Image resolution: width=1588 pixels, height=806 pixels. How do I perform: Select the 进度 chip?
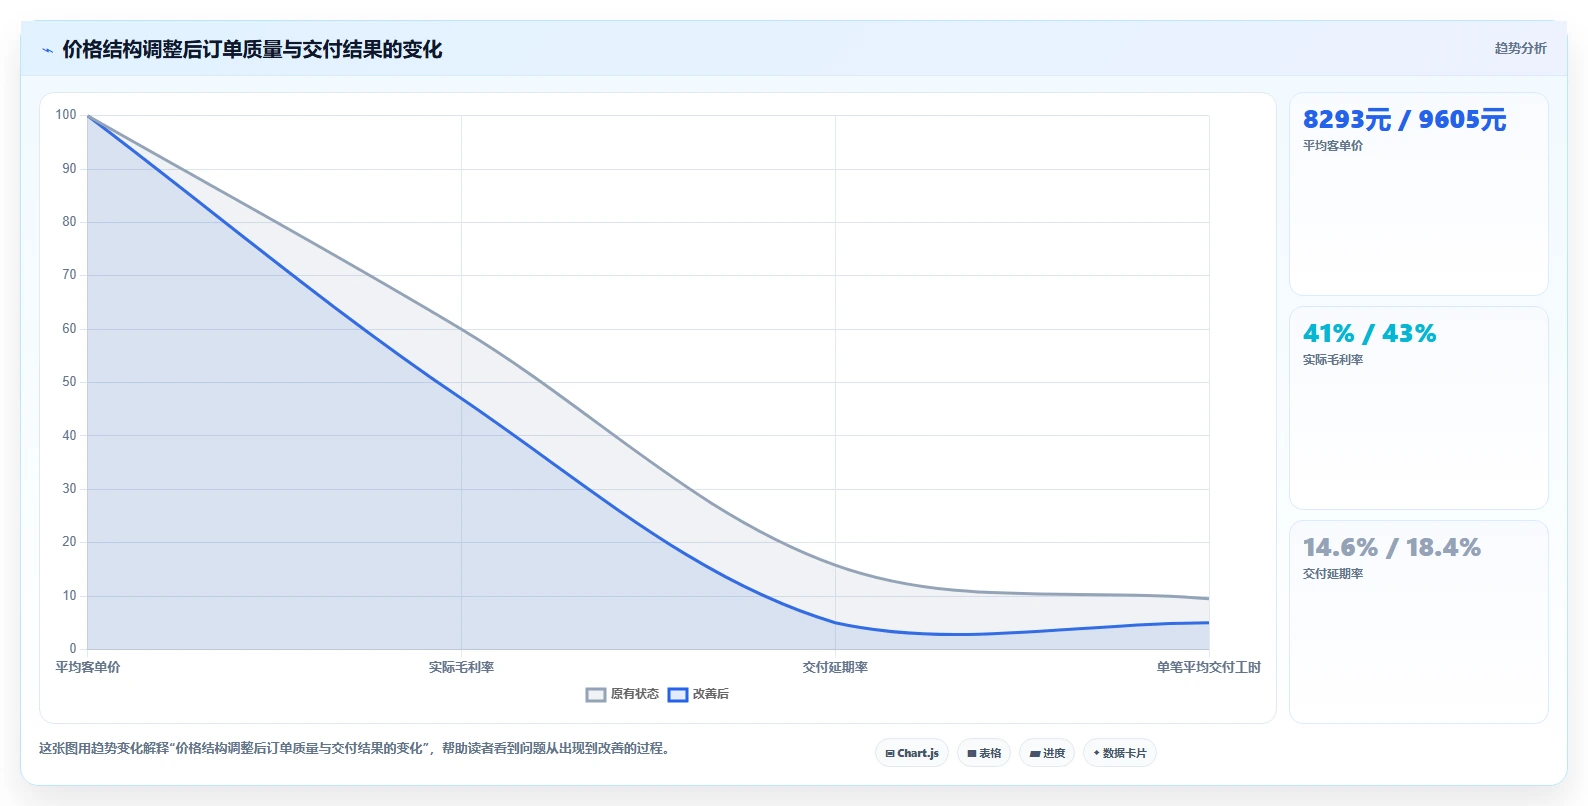pos(1047,753)
